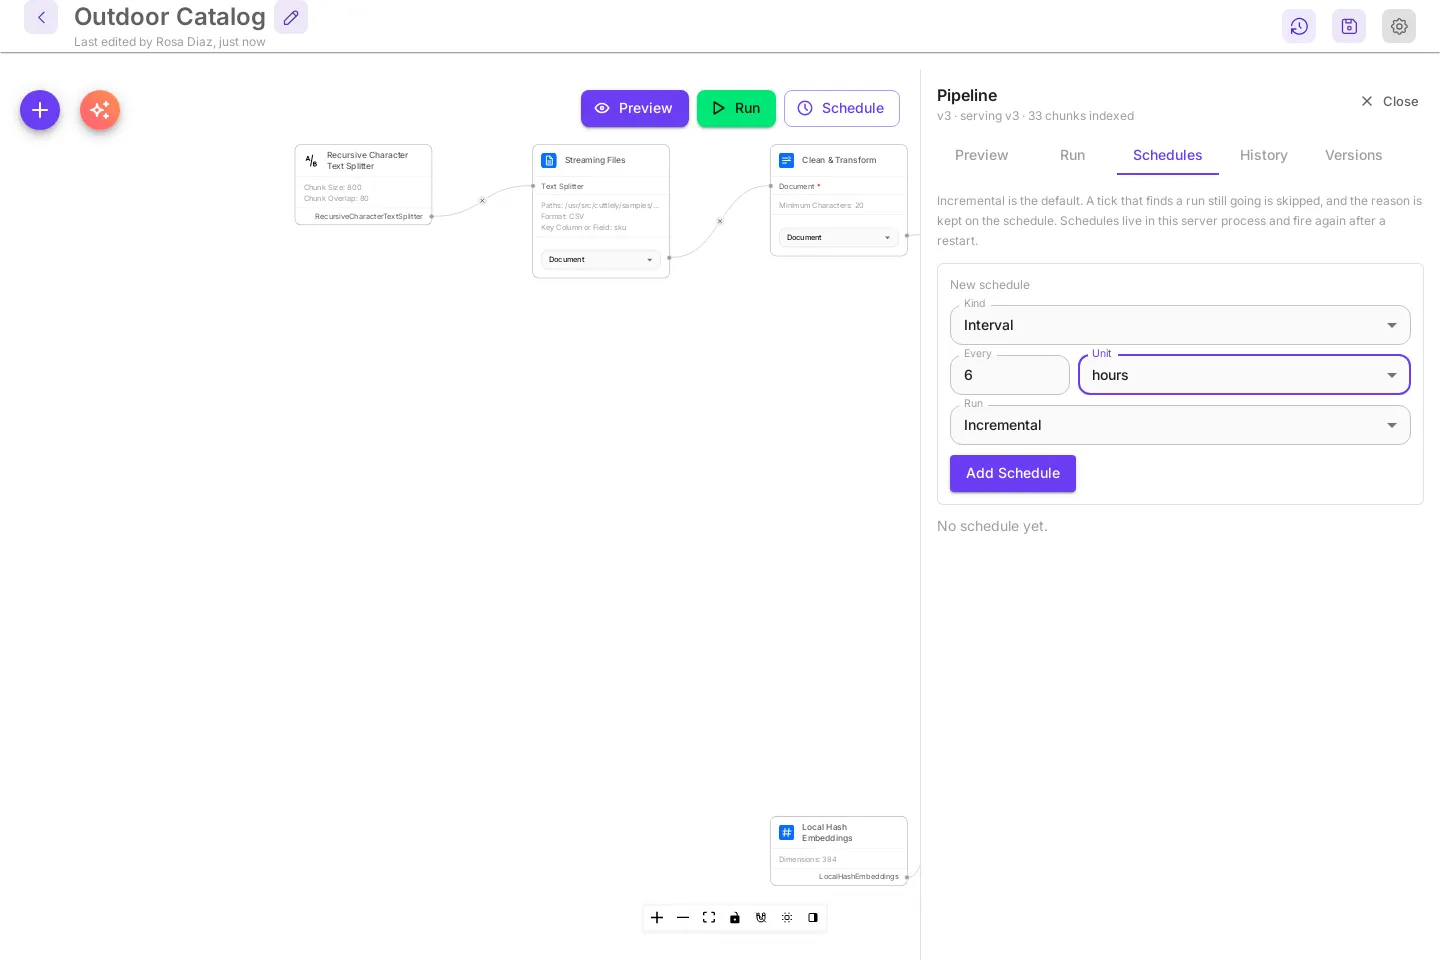The height and width of the screenshot is (960, 1440).
Task: Save the flow using disk icon
Action: [1349, 26]
